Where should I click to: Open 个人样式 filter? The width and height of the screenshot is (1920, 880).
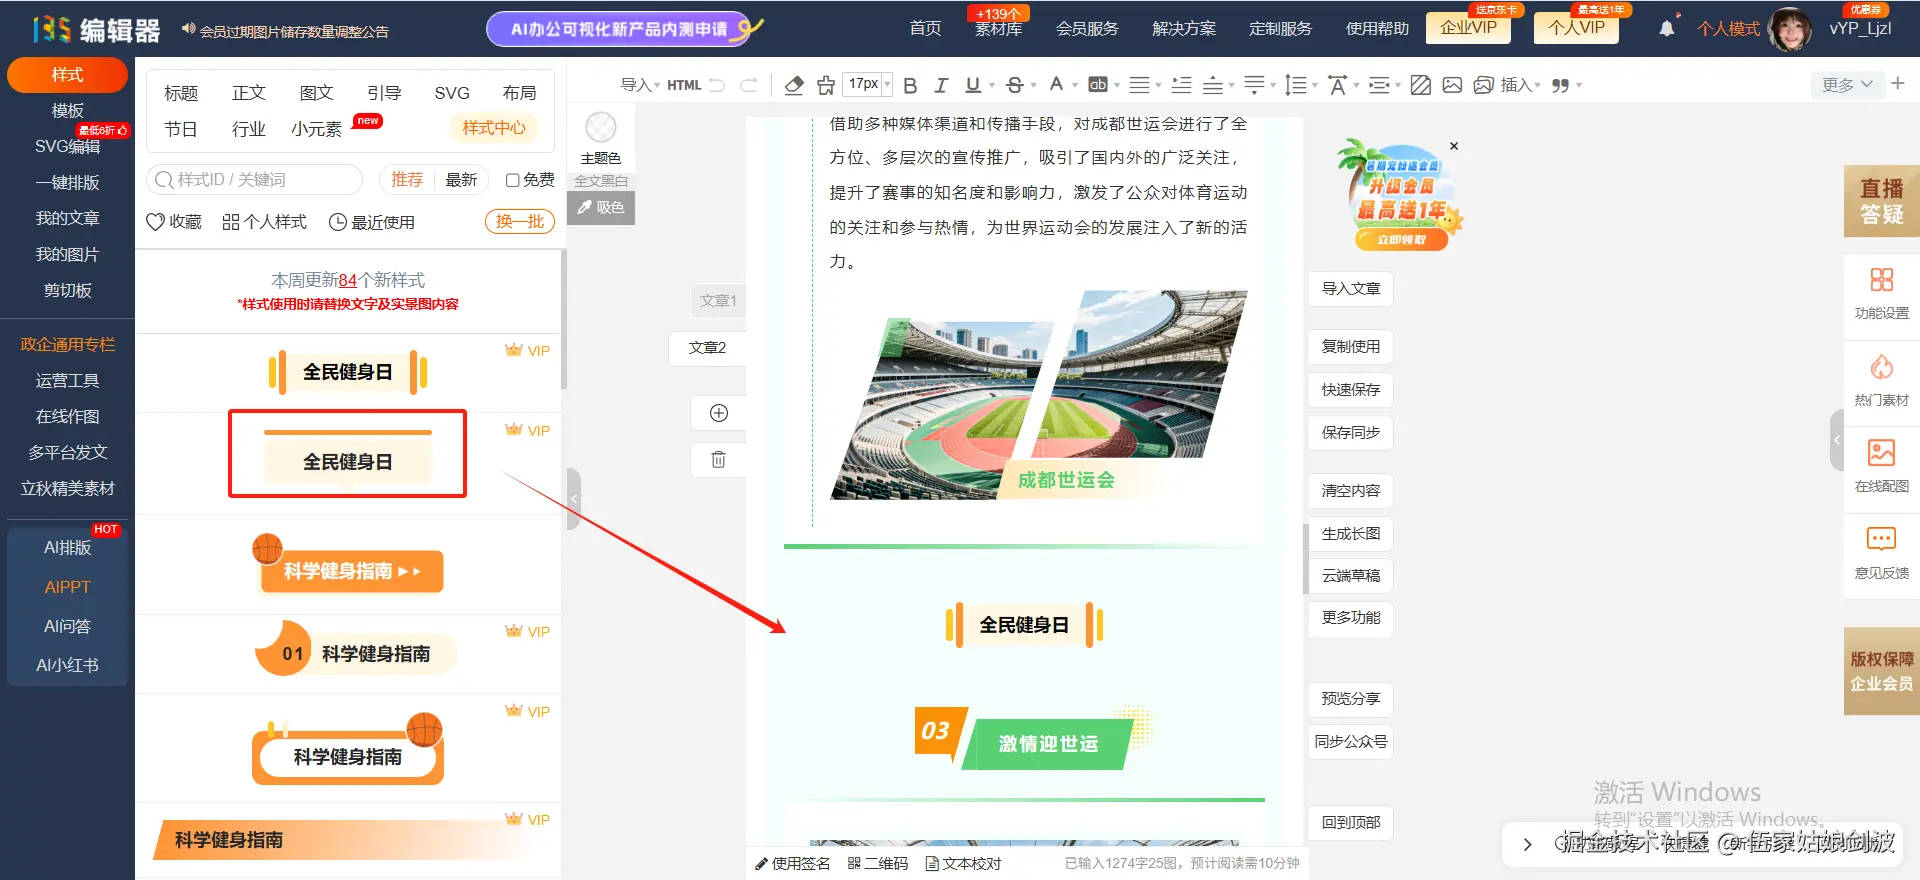[264, 222]
